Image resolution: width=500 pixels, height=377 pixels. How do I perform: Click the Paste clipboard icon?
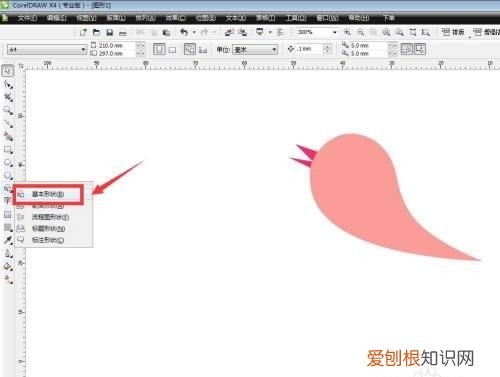pyautogui.click(x=166, y=32)
